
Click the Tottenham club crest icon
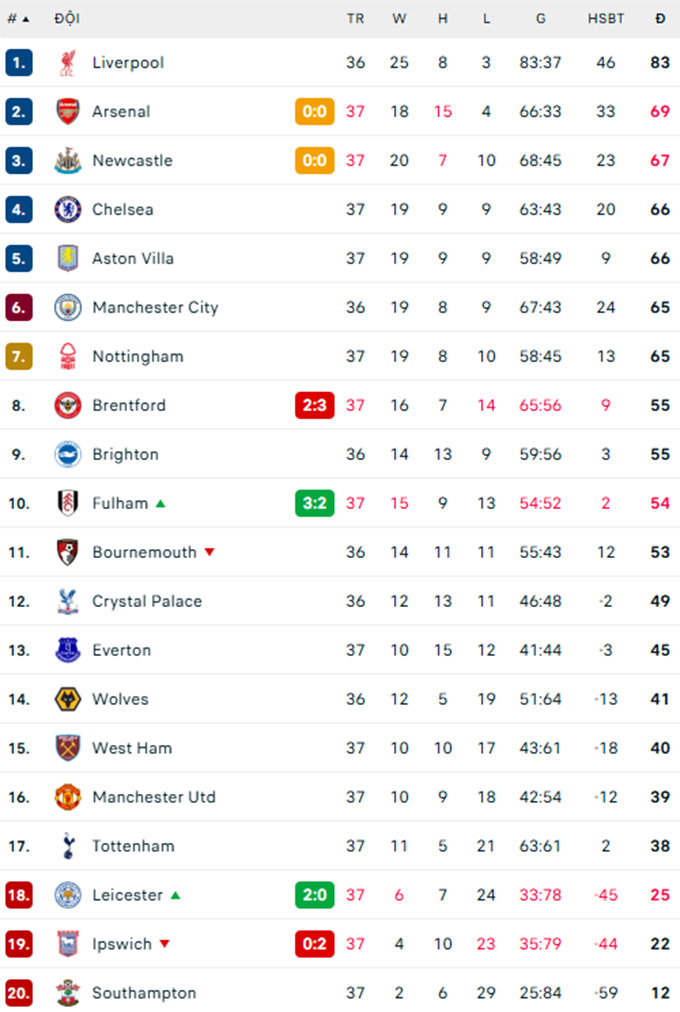[x=68, y=847]
